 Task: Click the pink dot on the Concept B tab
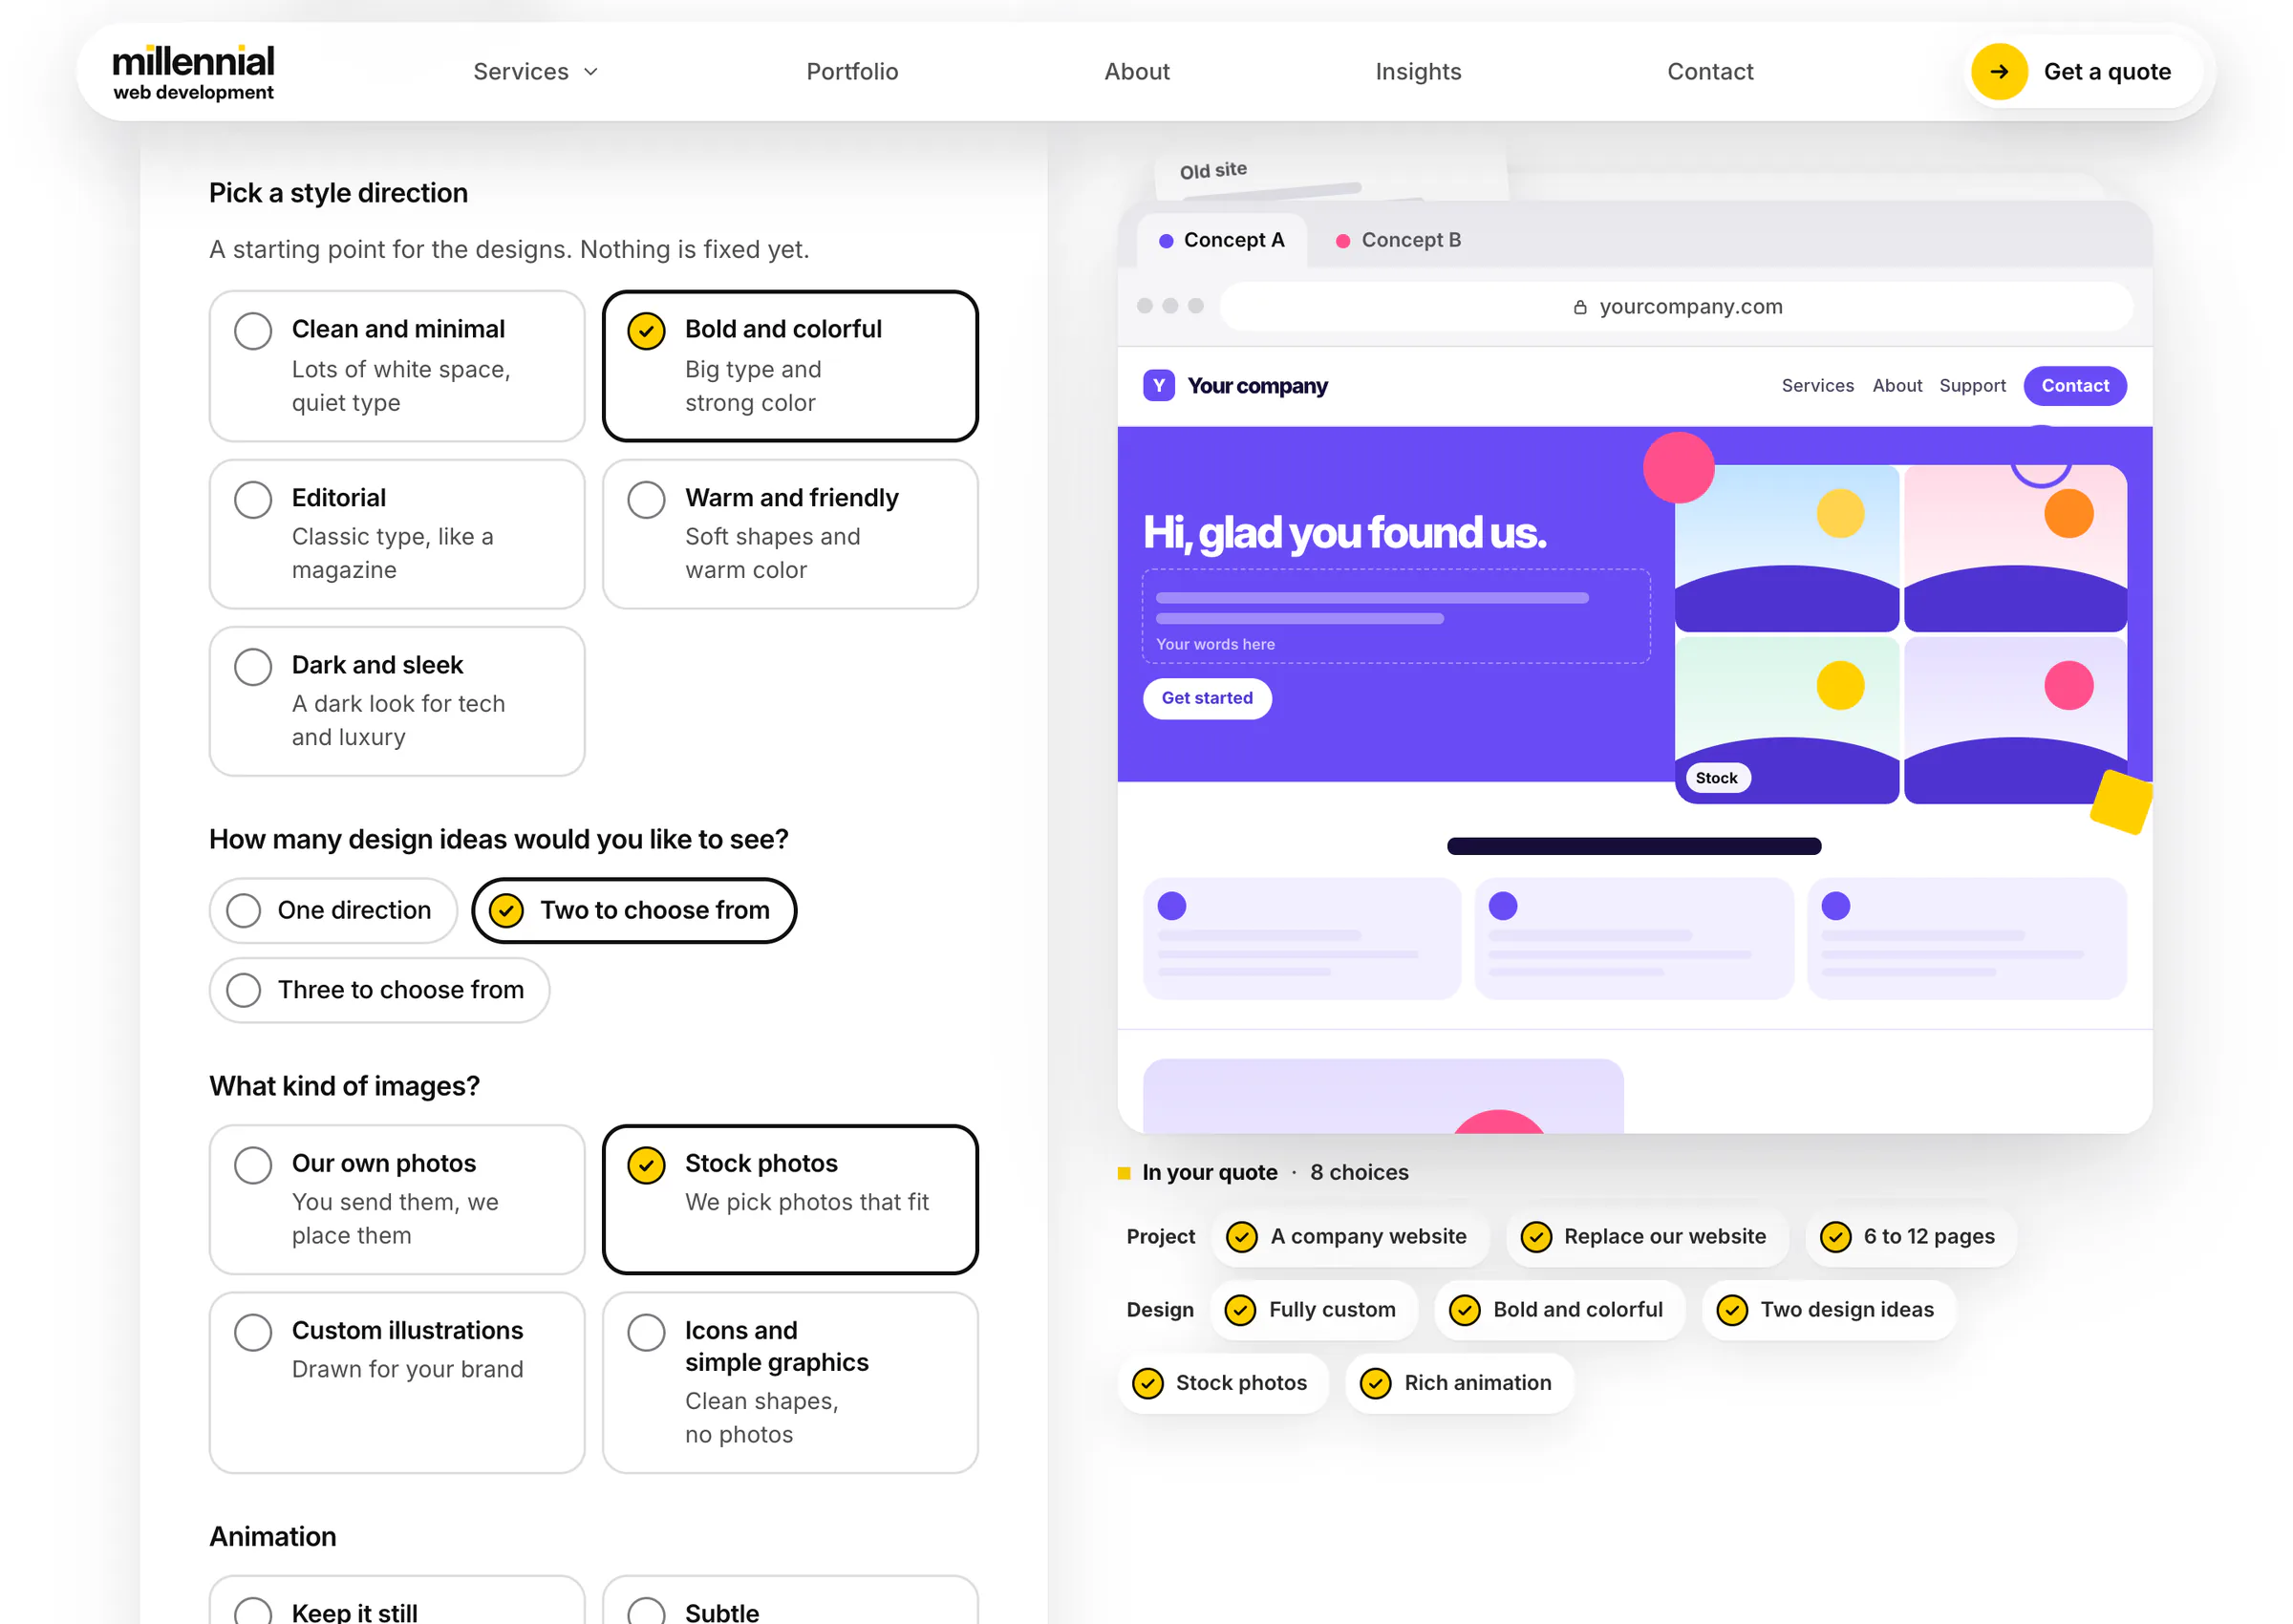click(x=1342, y=241)
